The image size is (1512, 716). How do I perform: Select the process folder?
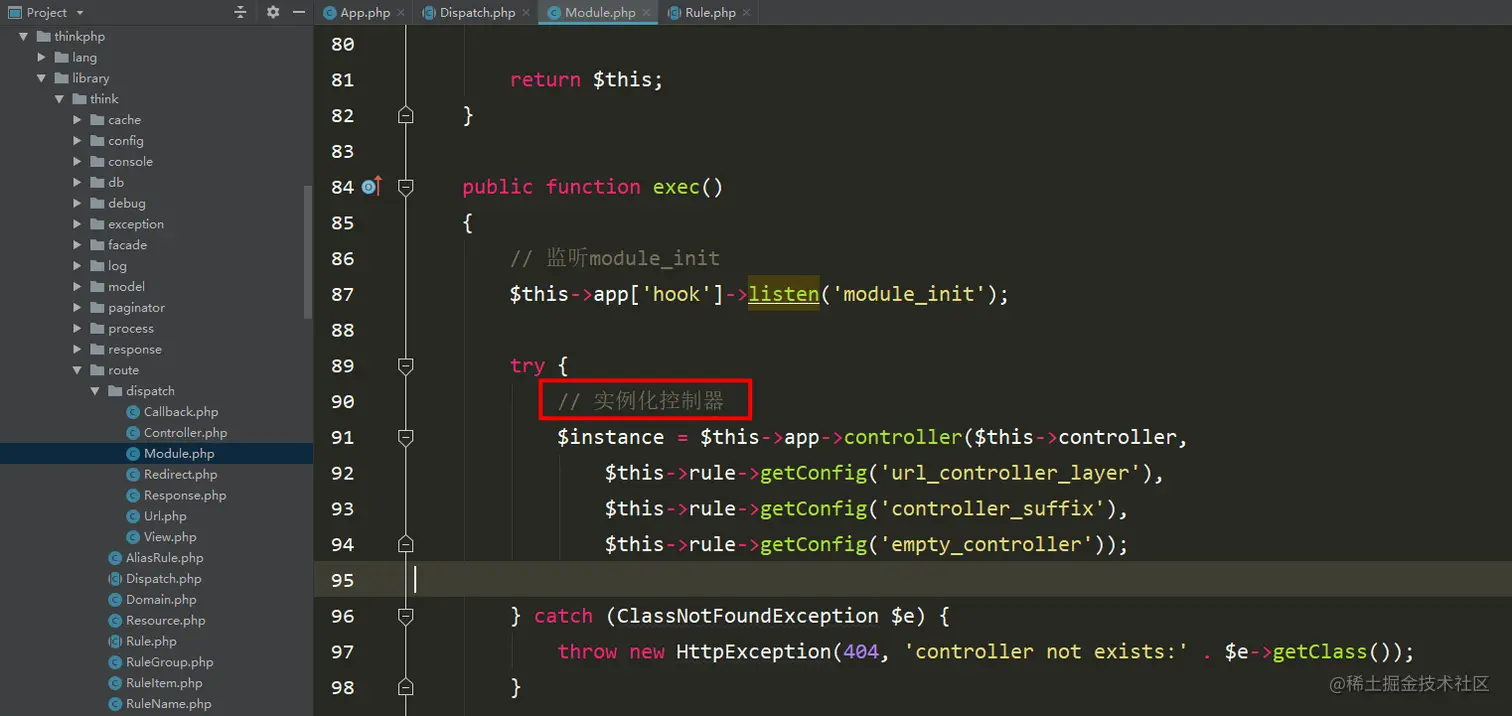[x=121, y=328]
